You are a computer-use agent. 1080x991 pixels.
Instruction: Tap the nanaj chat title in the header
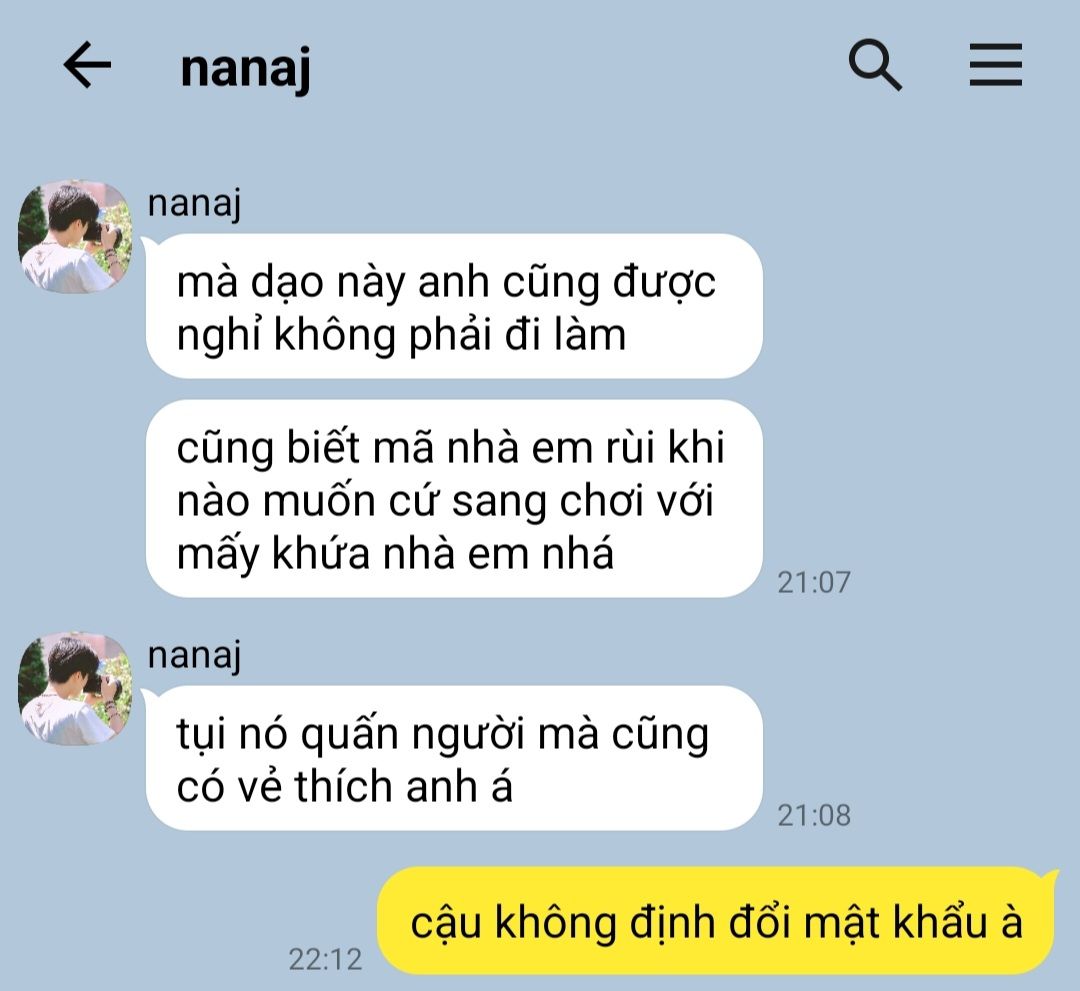(245, 67)
